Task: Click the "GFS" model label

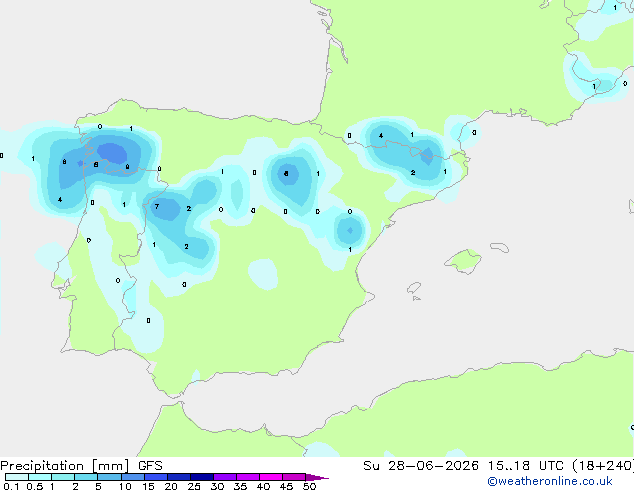Action: click(150, 466)
